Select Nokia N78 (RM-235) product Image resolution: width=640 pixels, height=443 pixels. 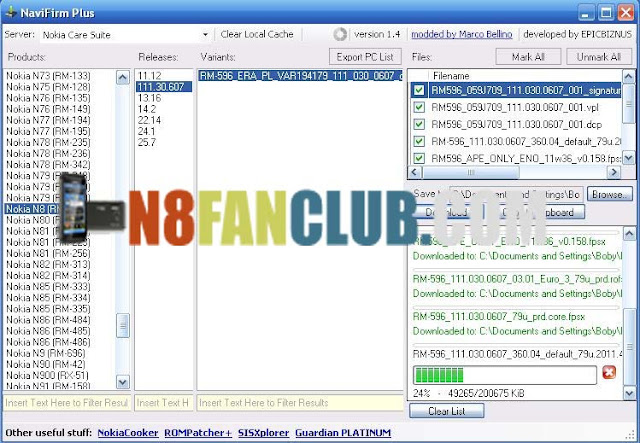tap(48, 142)
